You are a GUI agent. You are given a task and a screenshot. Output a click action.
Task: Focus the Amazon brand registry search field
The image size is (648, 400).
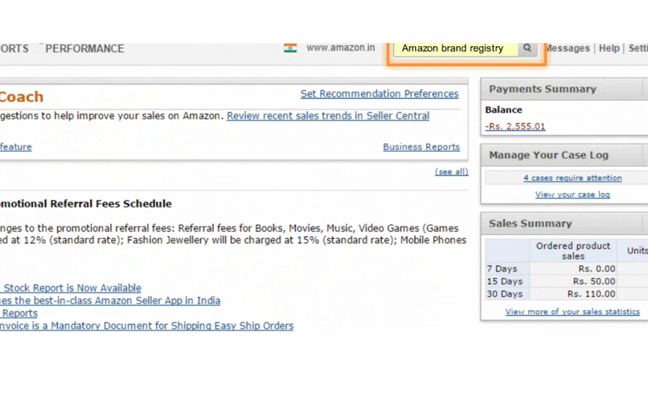(x=455, y=48)
